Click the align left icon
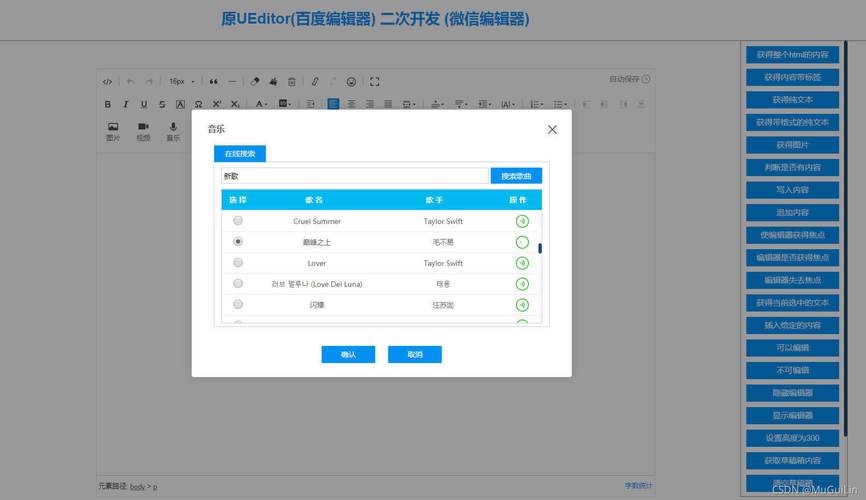866x500 pixels. [333, 104]
